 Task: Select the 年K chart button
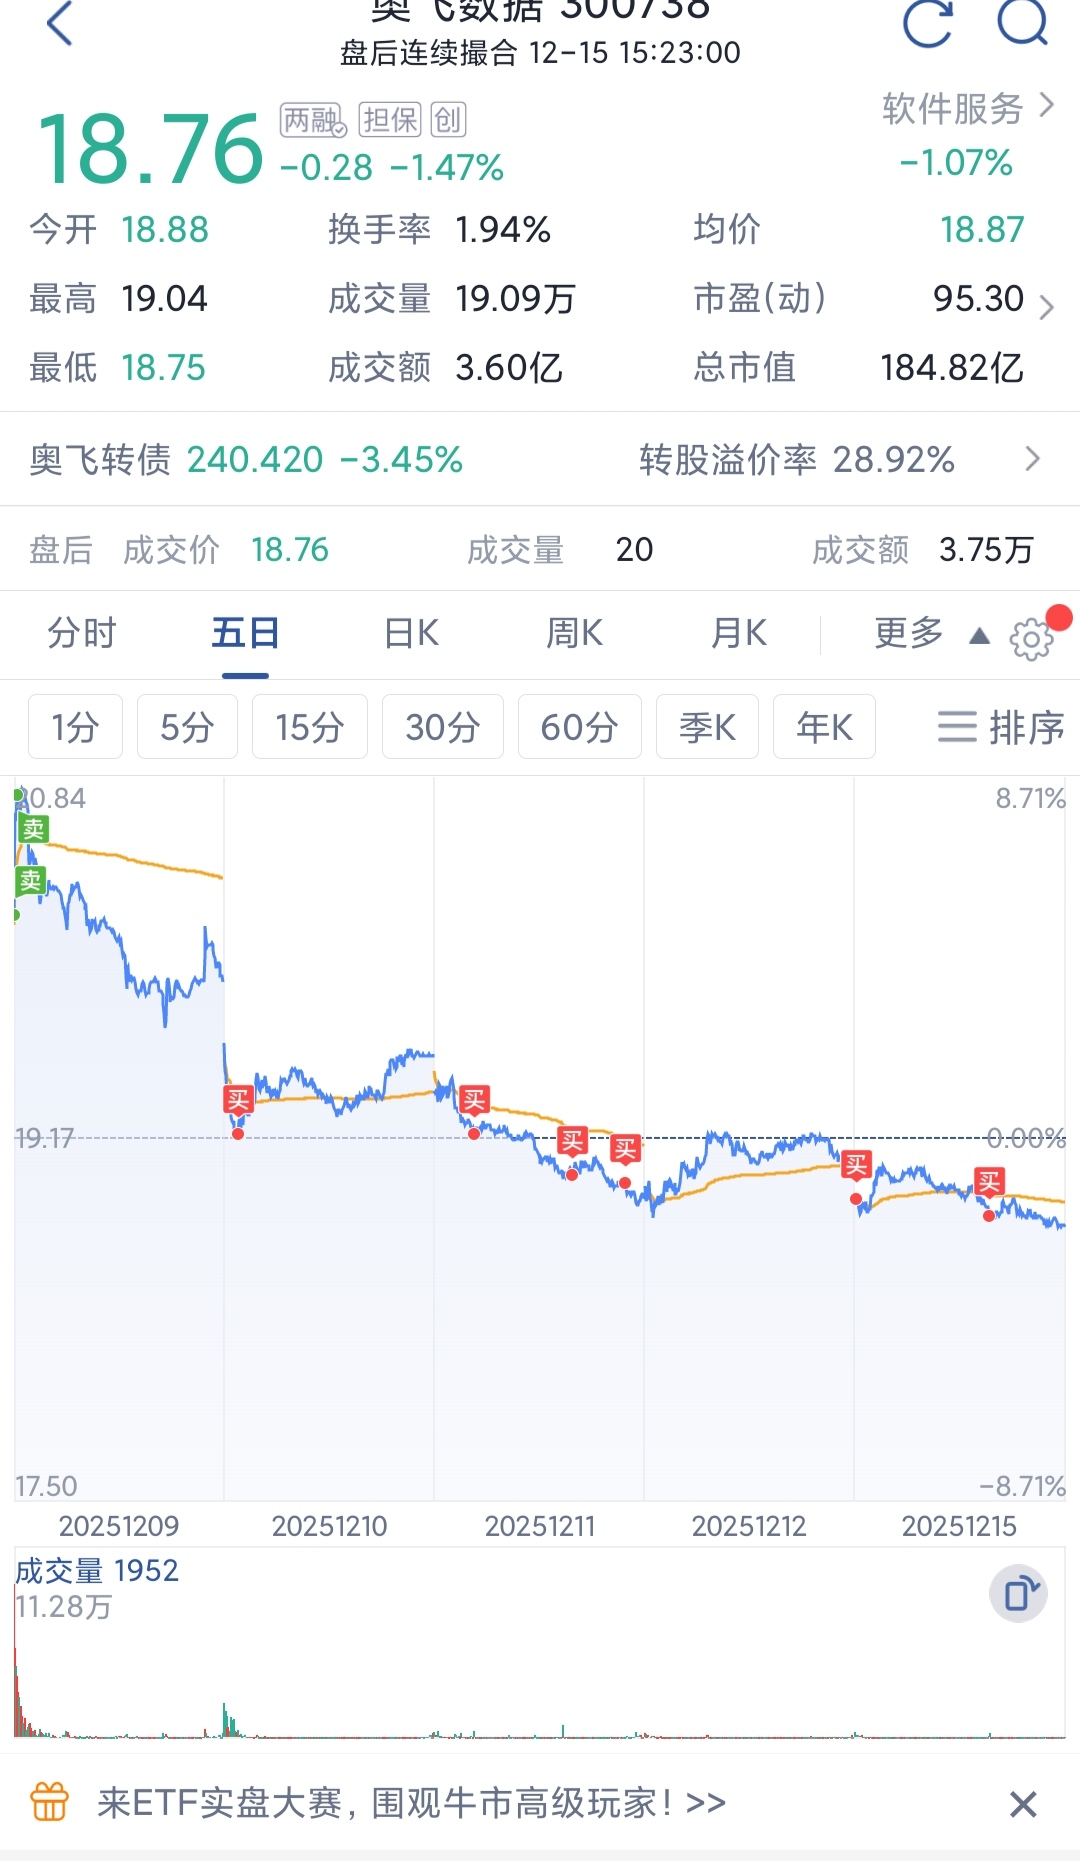[x=825, y=727]
